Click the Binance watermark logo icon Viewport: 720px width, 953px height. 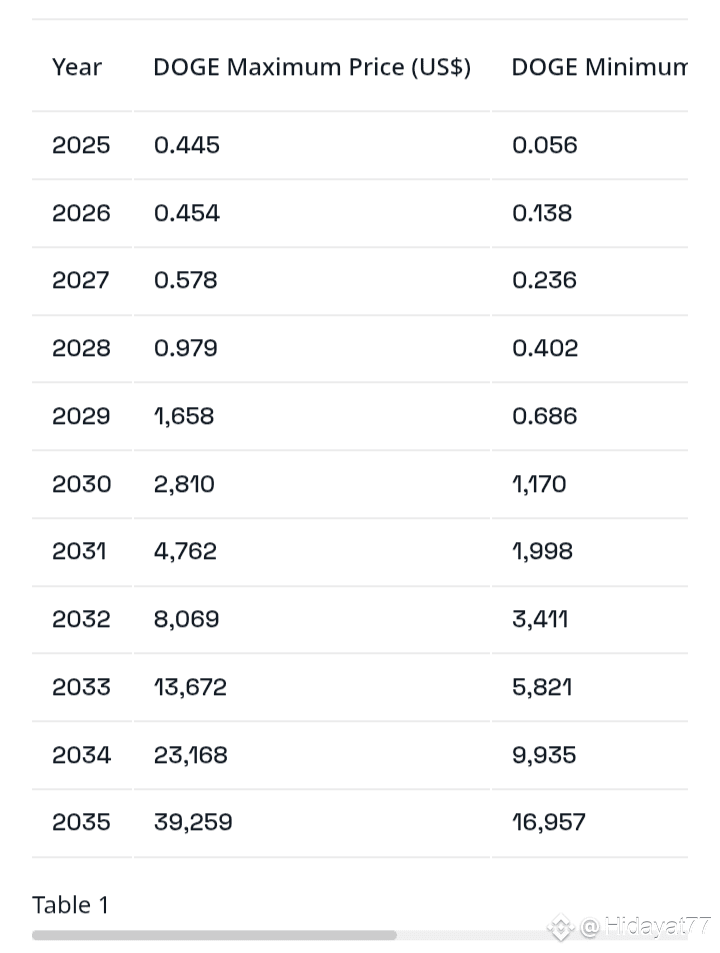pyautogui.click(x=560, y=927)
